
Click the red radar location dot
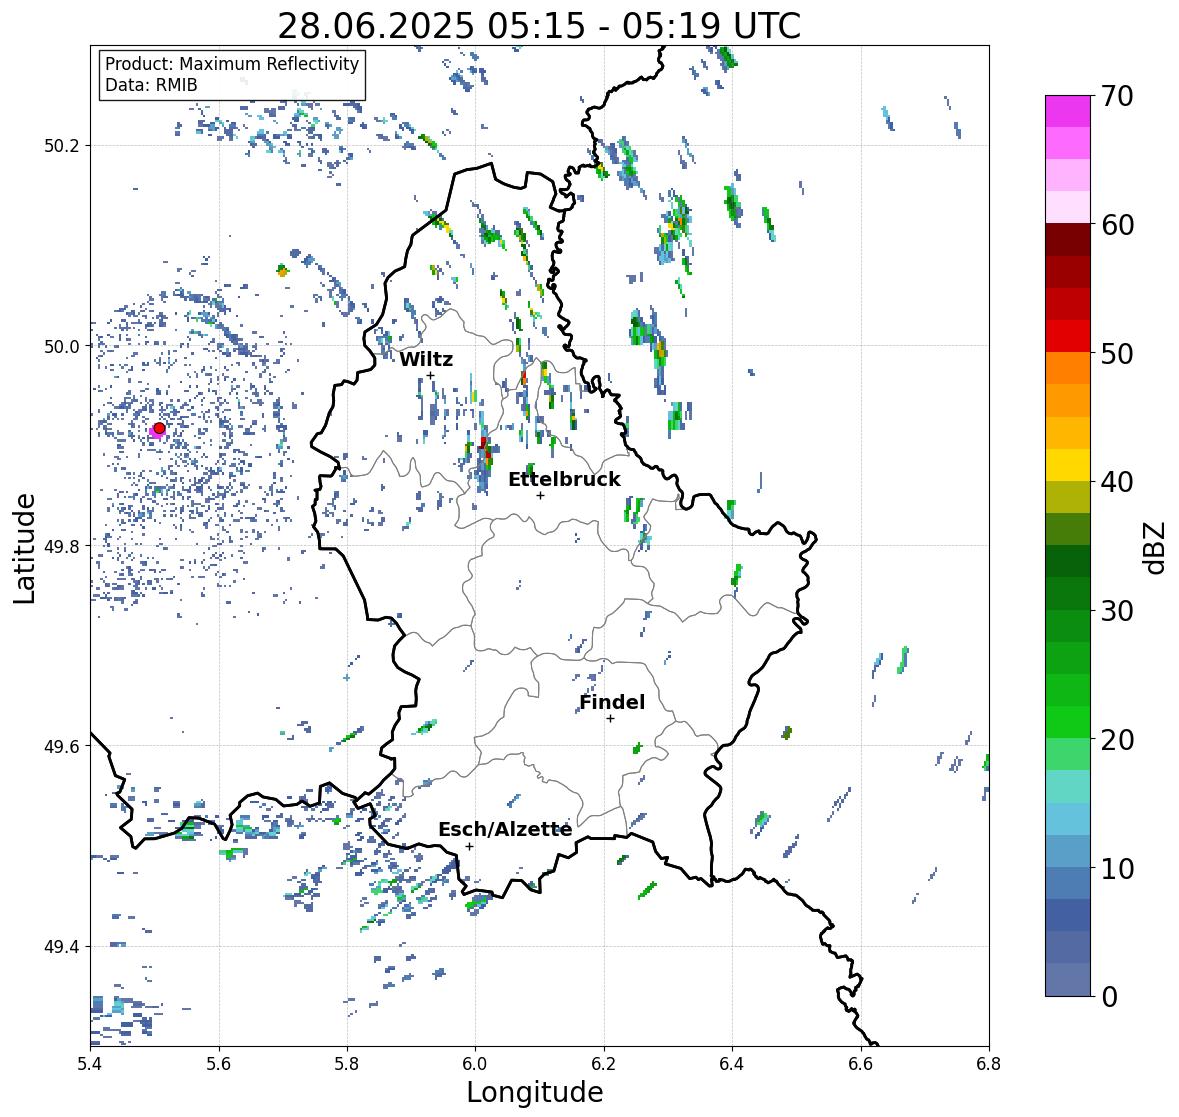pos(159,428)
